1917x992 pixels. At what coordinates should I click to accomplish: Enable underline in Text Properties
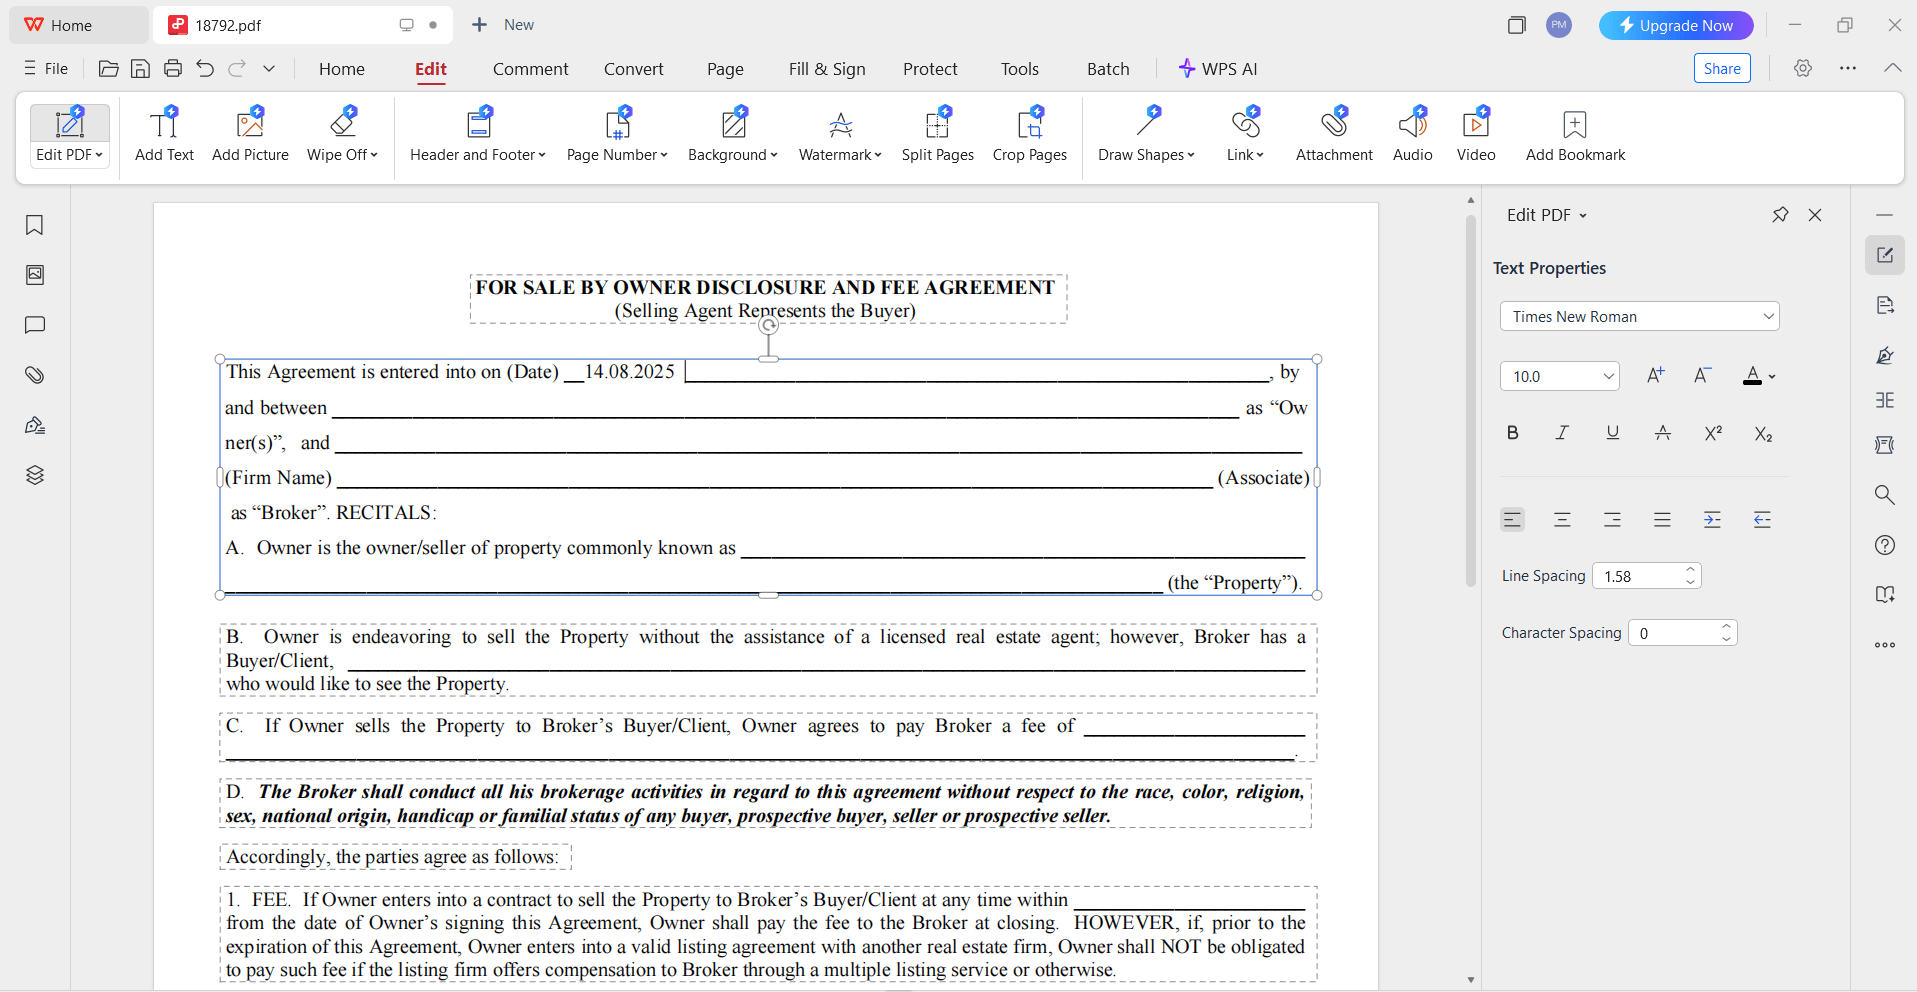pos(1612,432)
